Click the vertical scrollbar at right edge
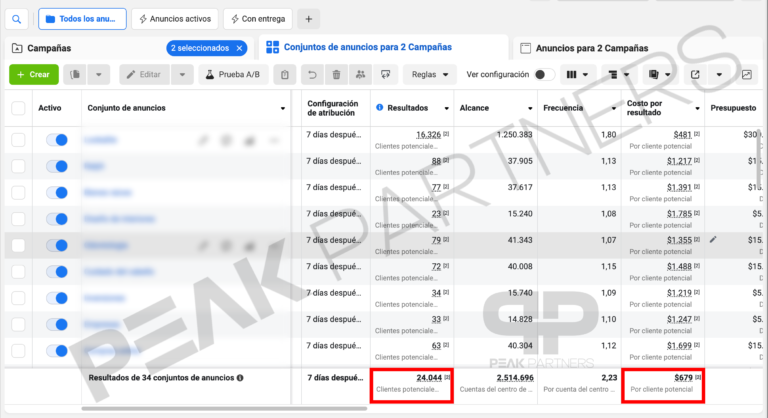Image resolution: width=768 pixels, height=418 pixels. (x=760, y=158)
